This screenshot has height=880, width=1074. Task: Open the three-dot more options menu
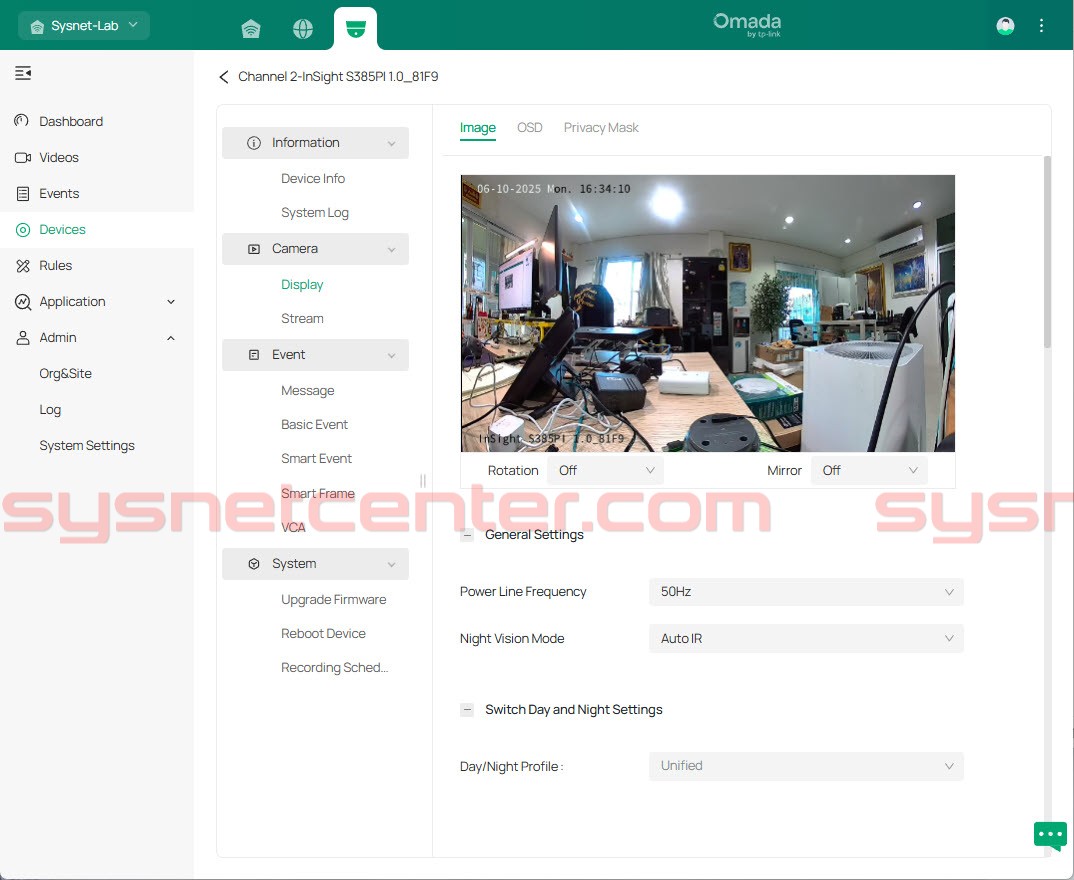pos(1042,26)
